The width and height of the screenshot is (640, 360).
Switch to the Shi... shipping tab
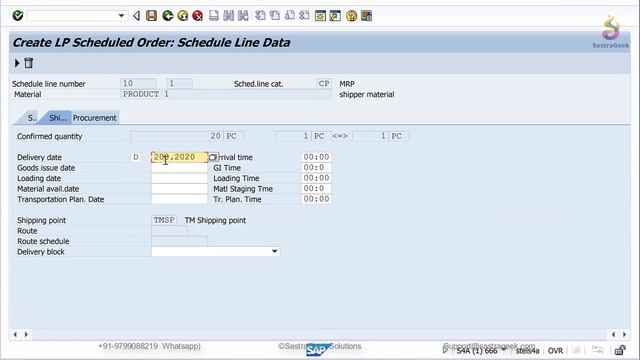coord(58,118)
